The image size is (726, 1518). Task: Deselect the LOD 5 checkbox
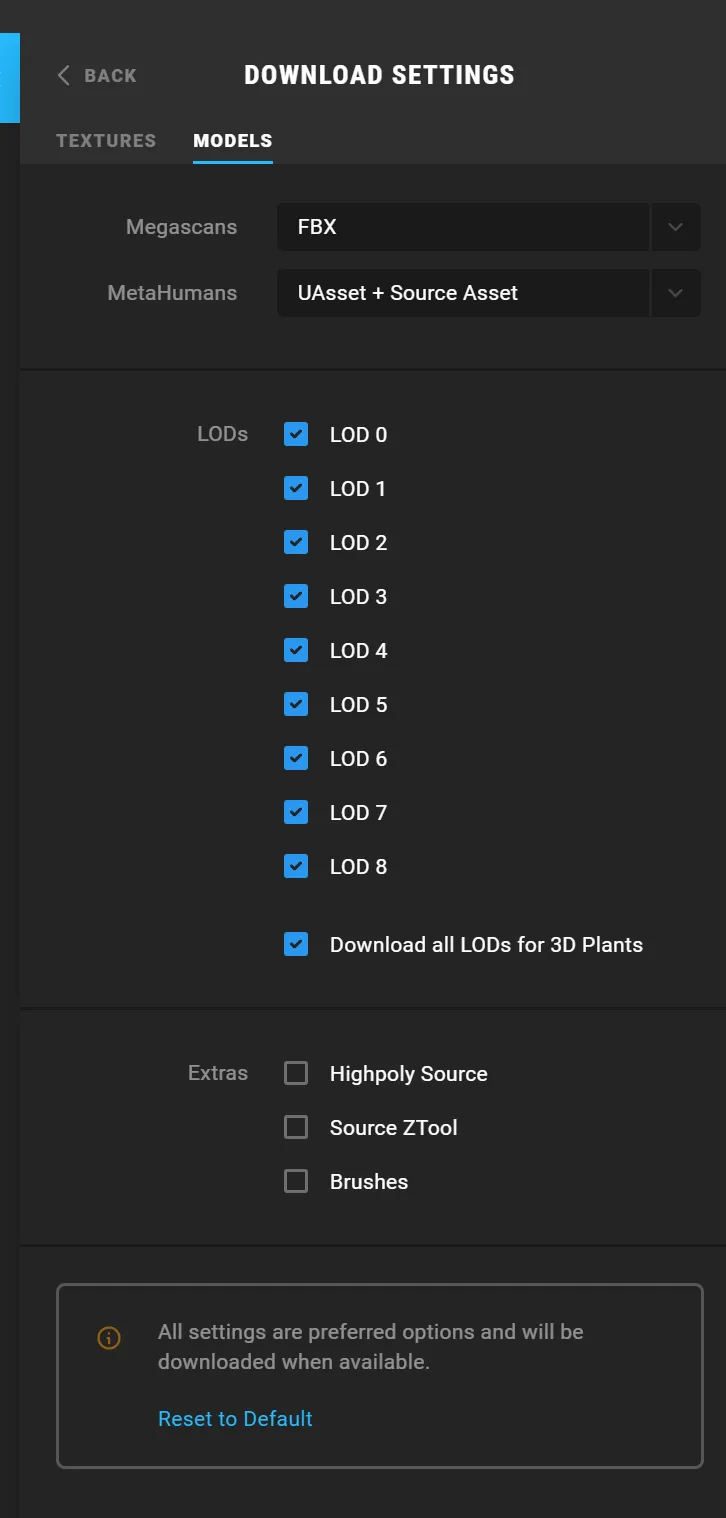[296, 704]
